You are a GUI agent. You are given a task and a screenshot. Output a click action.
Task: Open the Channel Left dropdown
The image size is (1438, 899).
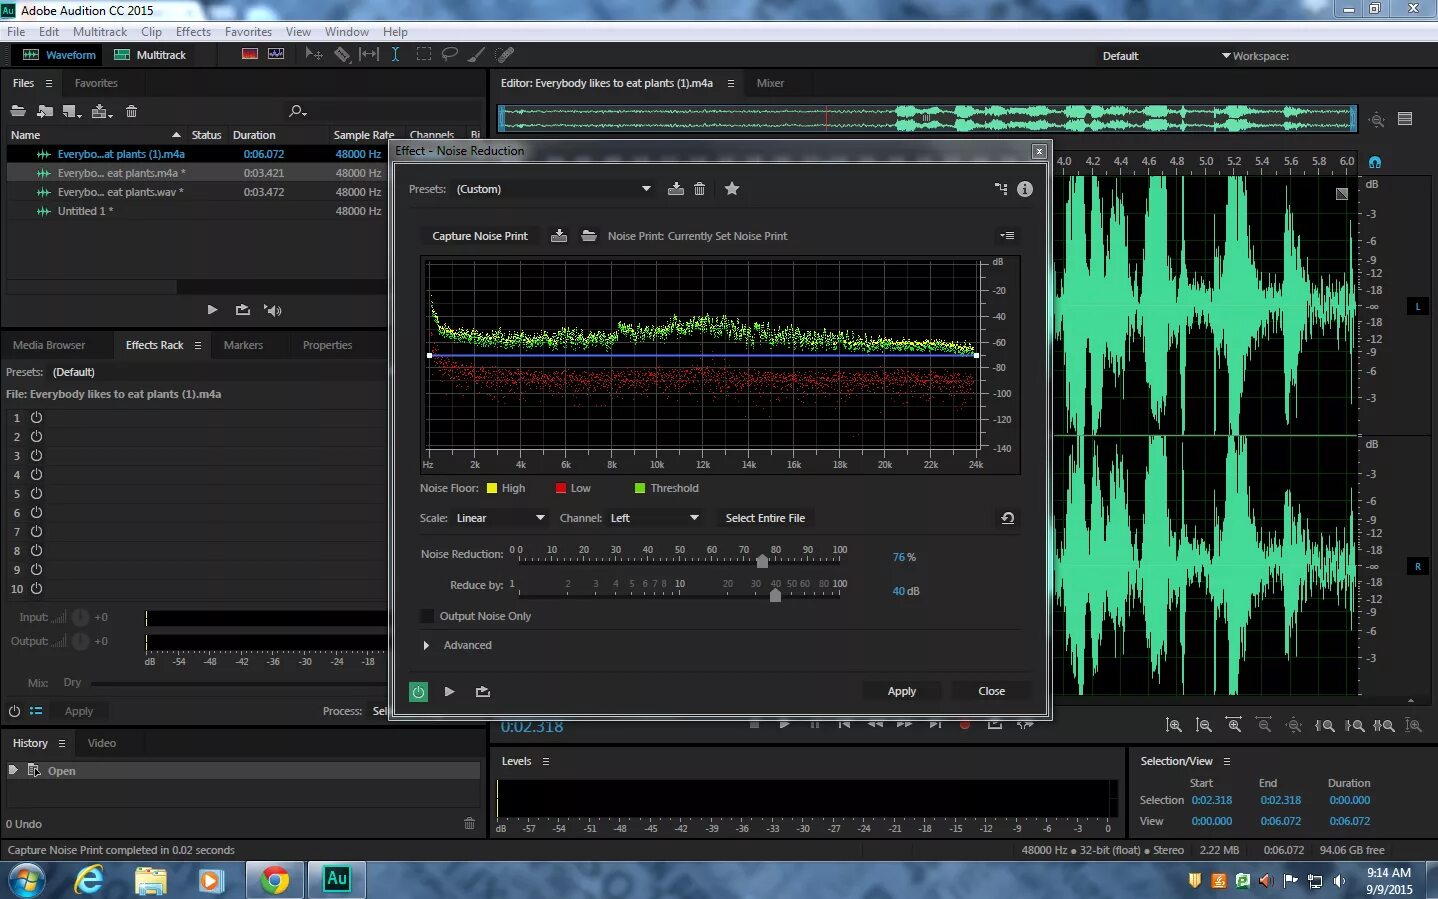tap(654, 518)
